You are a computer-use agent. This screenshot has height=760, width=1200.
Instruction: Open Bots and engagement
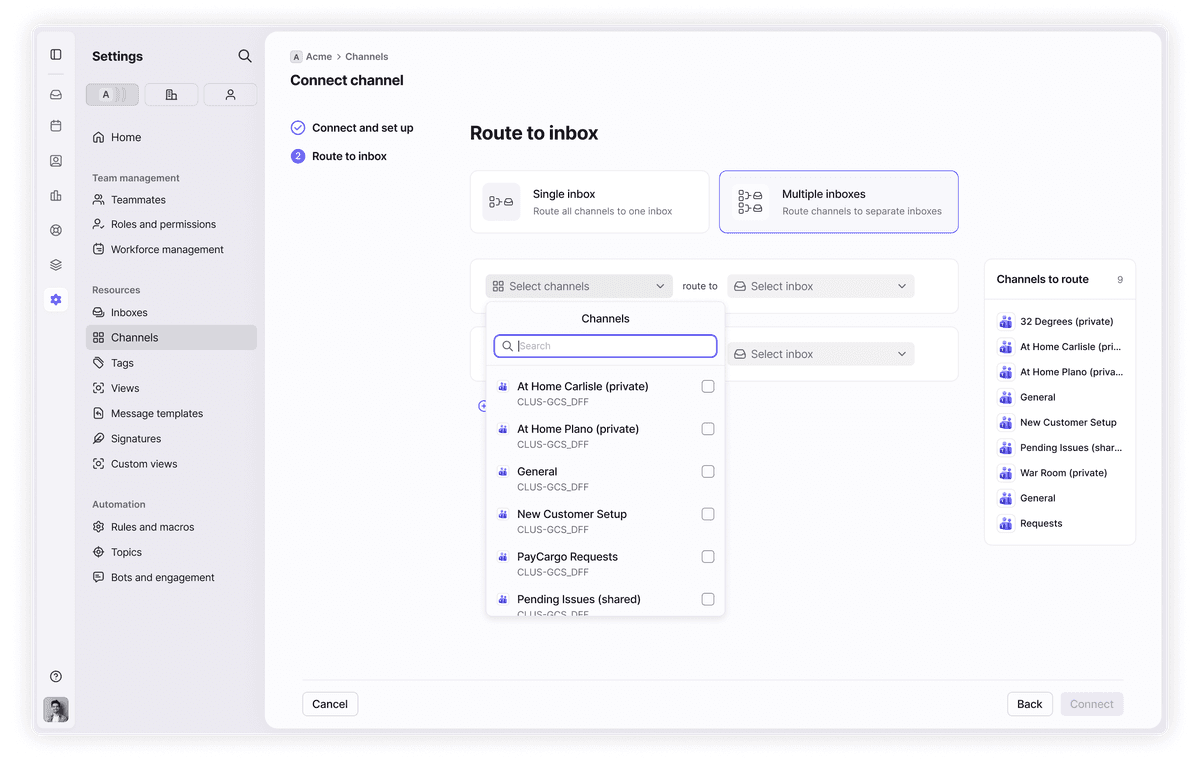tap(171, 577)
